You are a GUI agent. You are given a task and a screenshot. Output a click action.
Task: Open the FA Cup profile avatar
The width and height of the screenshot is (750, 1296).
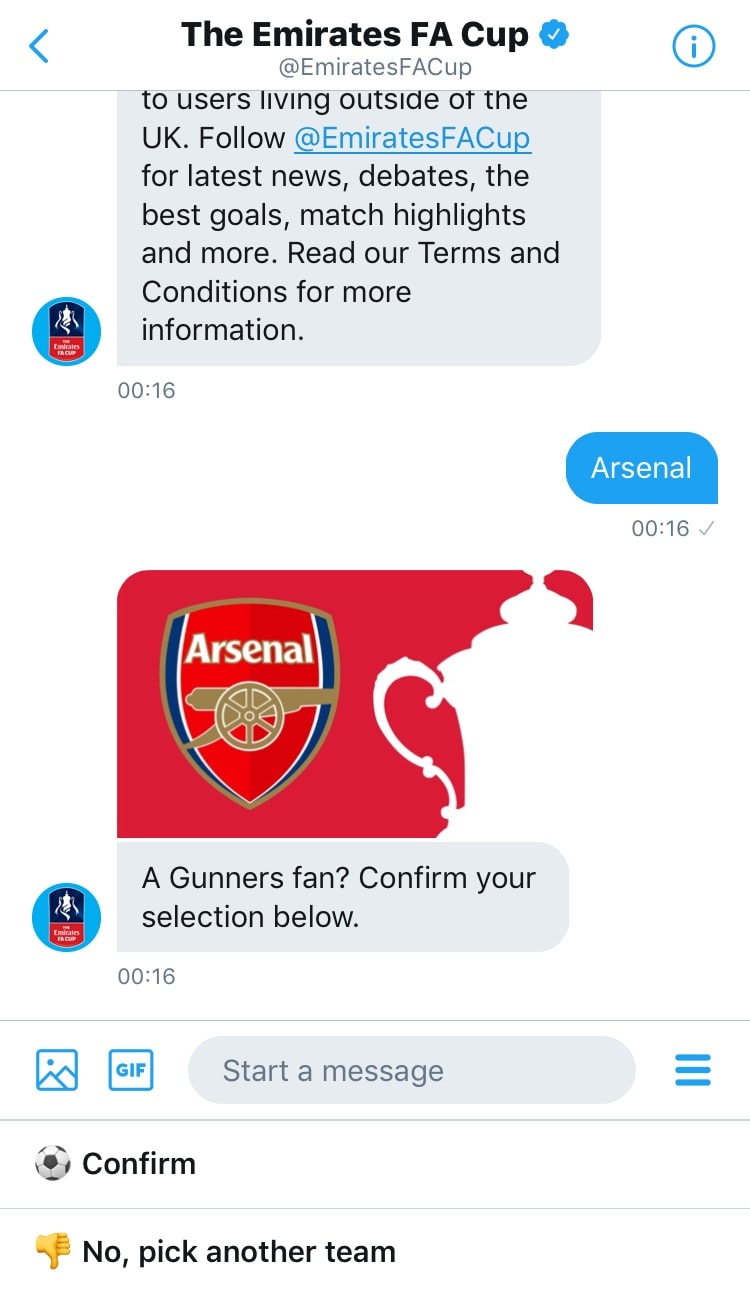tap(66, 917)
